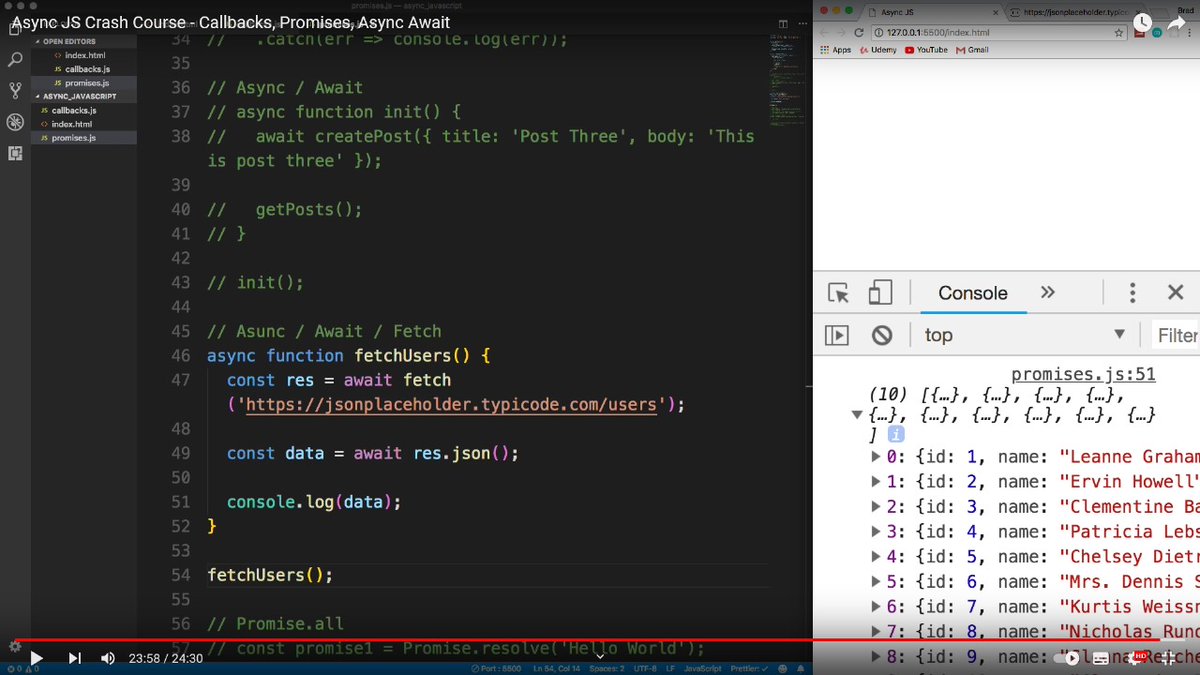Skip to next video
This screenshot has width=1200, height=675.
click(75, 658)
